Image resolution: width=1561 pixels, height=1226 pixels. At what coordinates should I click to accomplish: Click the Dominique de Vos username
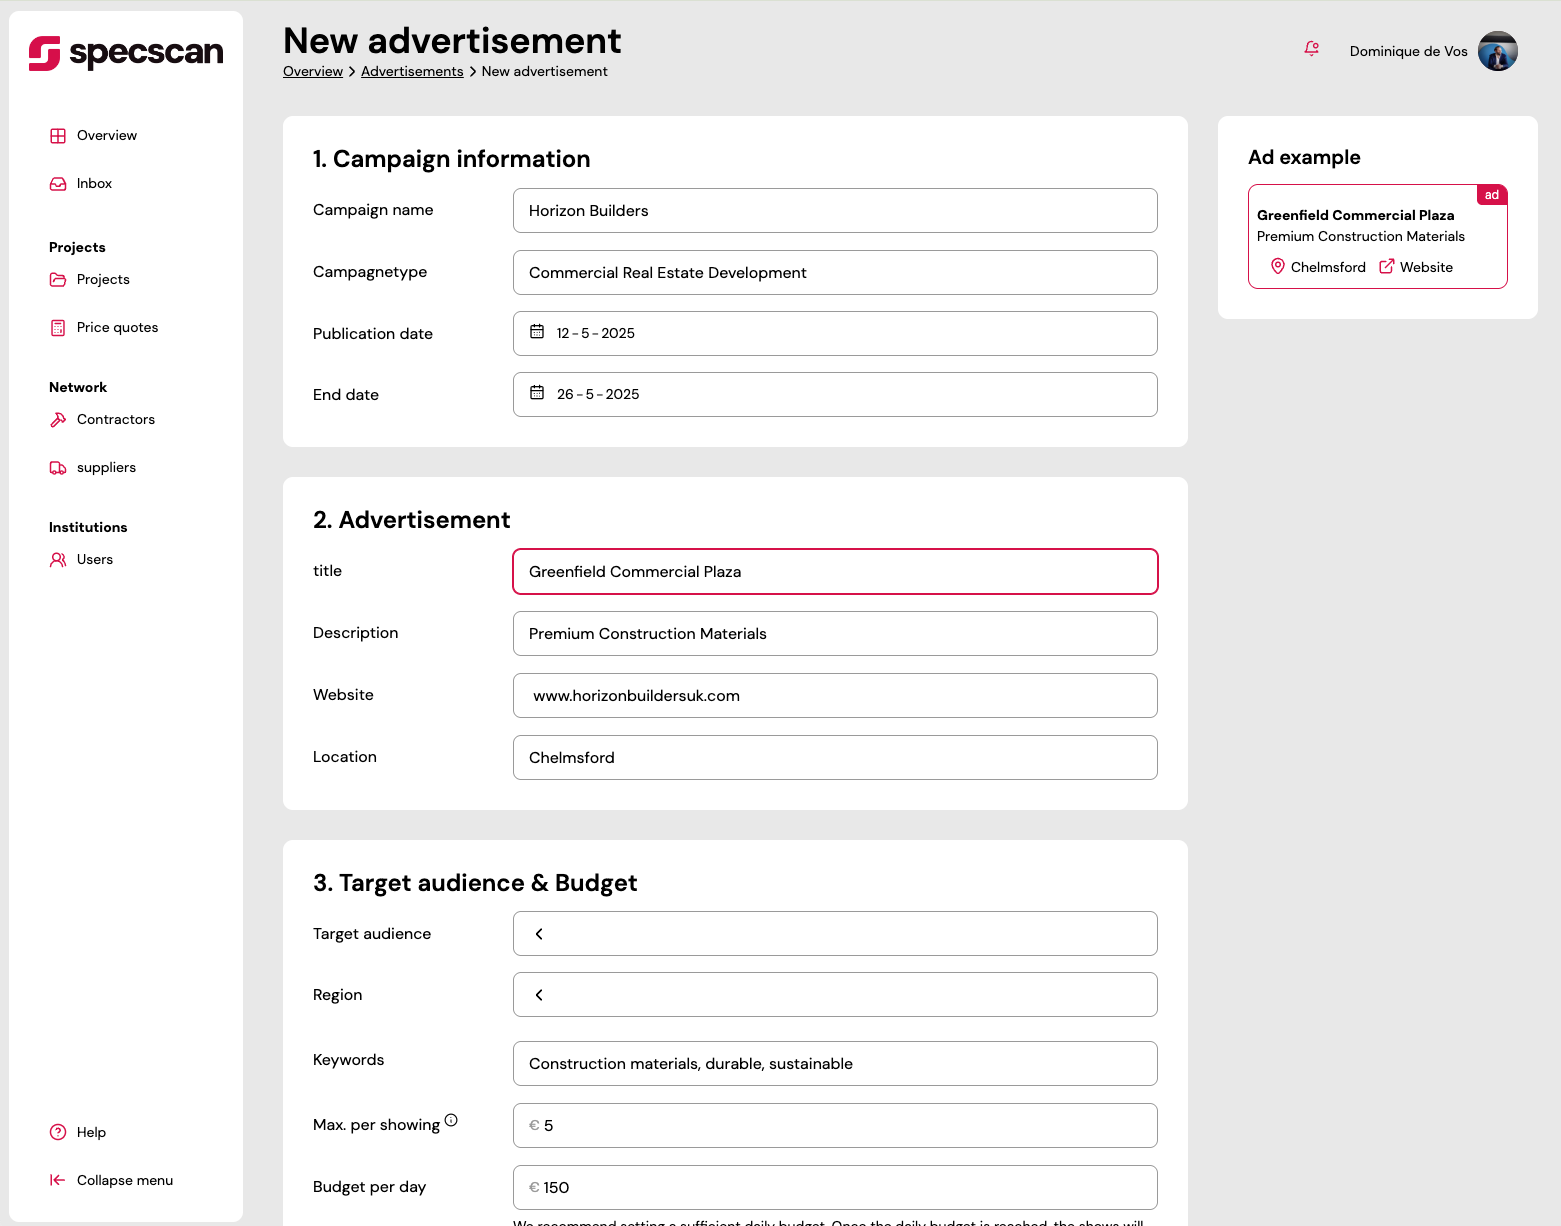tap(1409, 51)
